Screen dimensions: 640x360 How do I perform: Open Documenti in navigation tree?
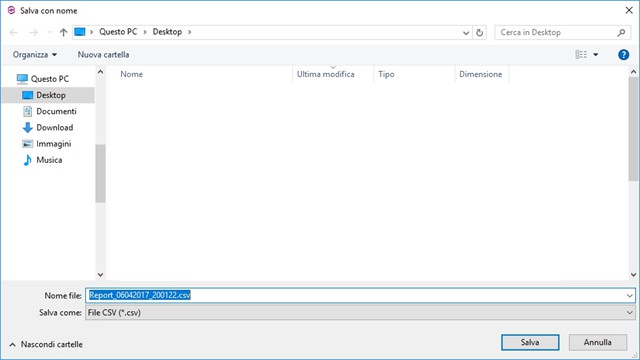tap(56, 111)
